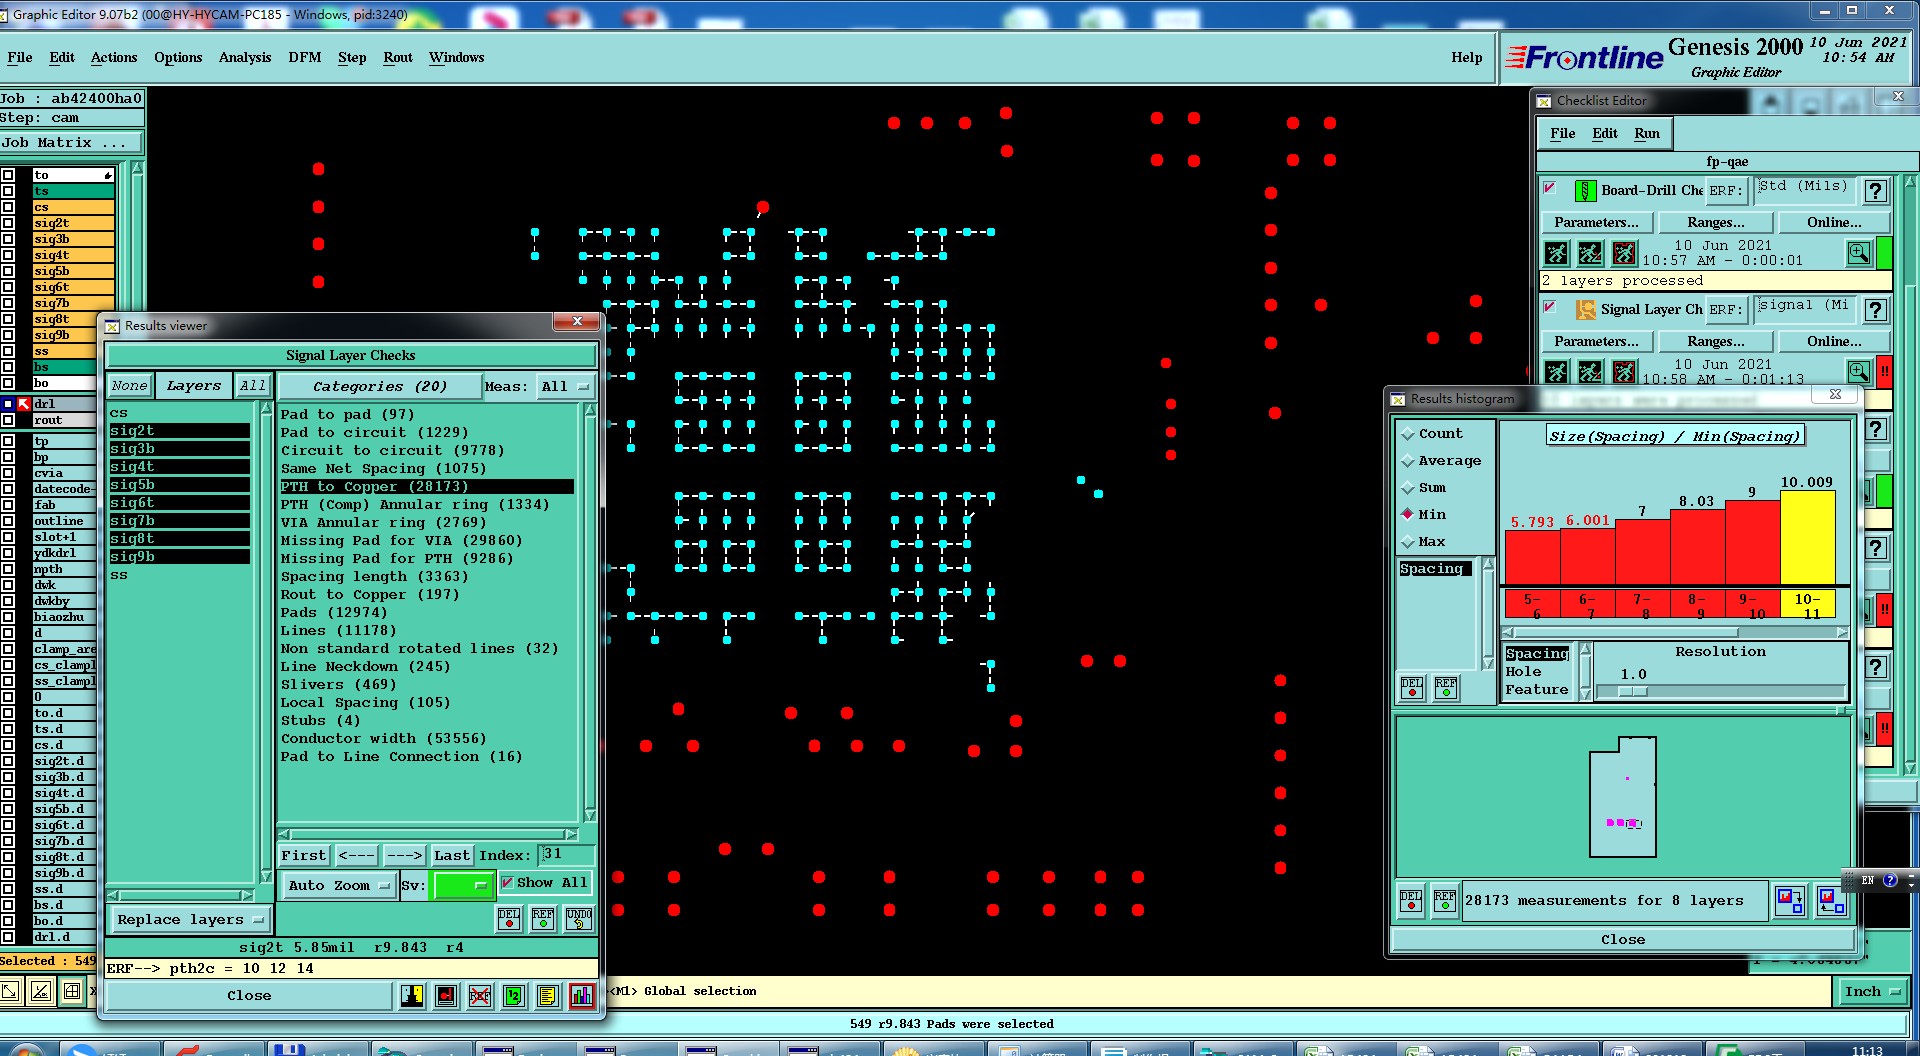Click the Last button in Results viewer

point(451,855)
